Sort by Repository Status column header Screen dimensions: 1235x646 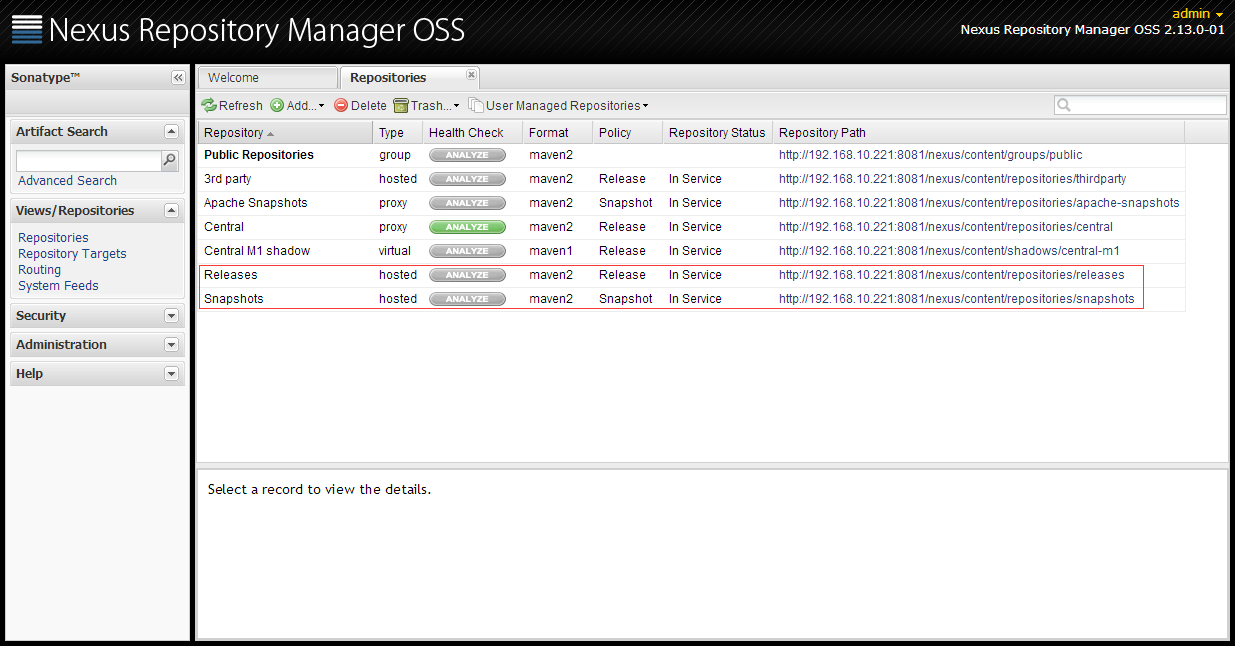coord(717,132)
